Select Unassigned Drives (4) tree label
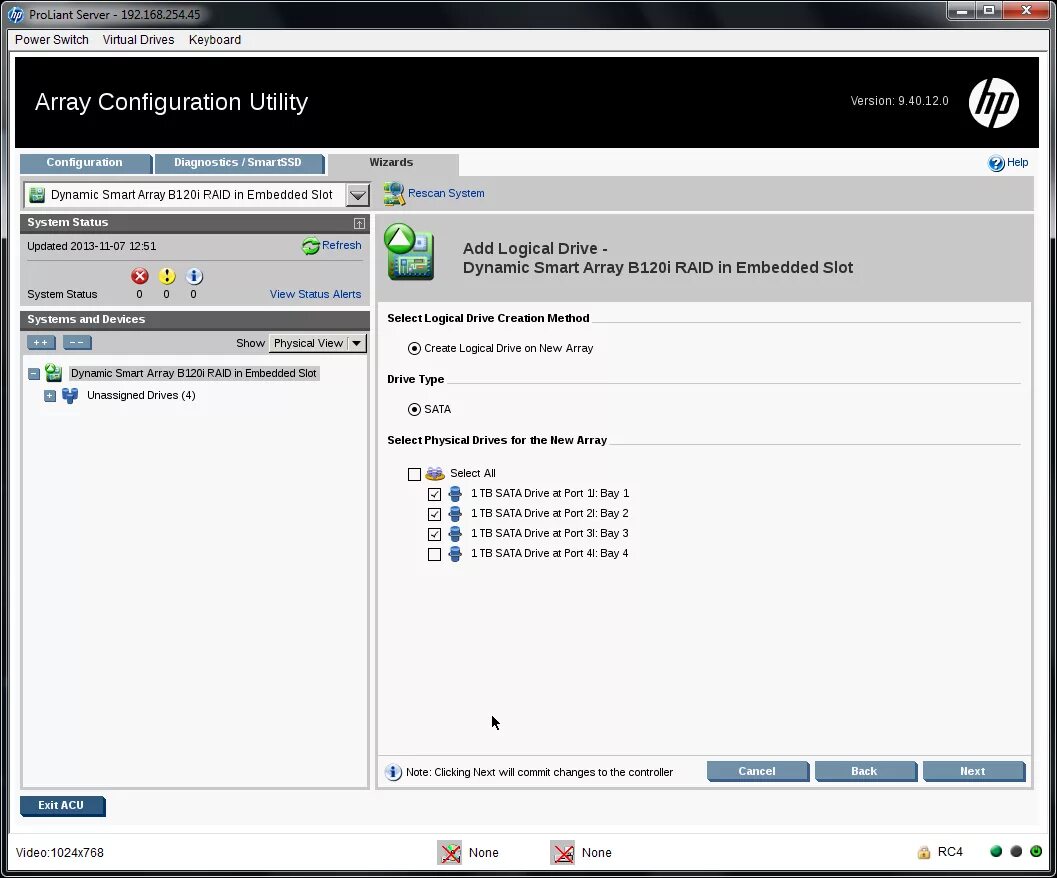 pyautogui.click(x=141, y=395)
